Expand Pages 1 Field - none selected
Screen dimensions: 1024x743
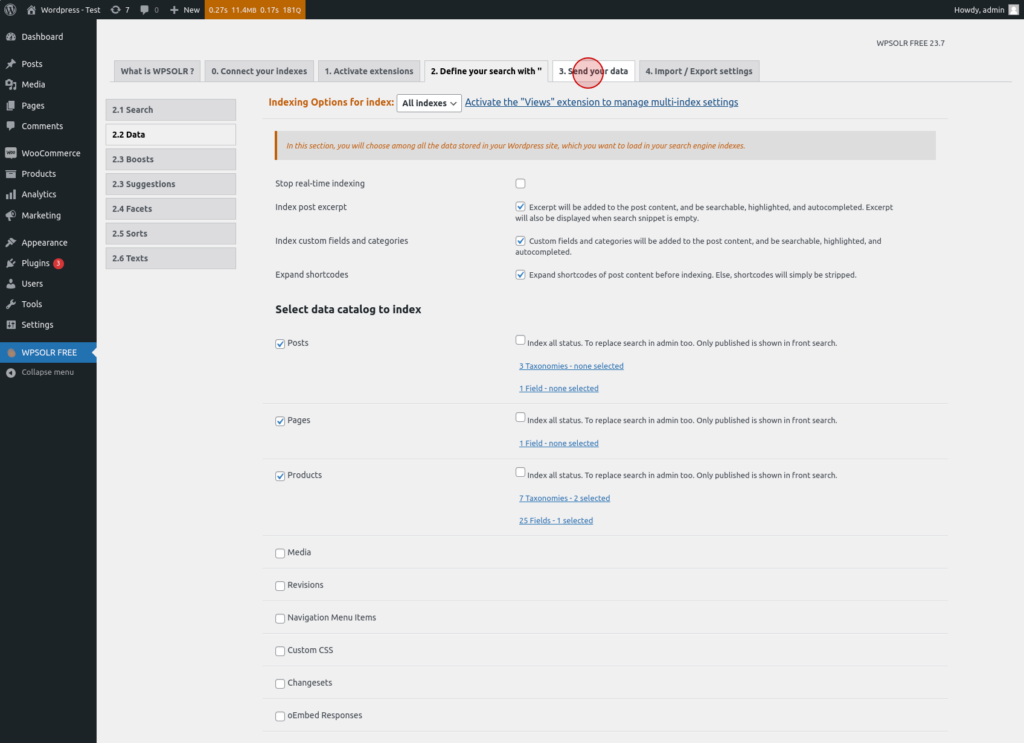[559, 443]
